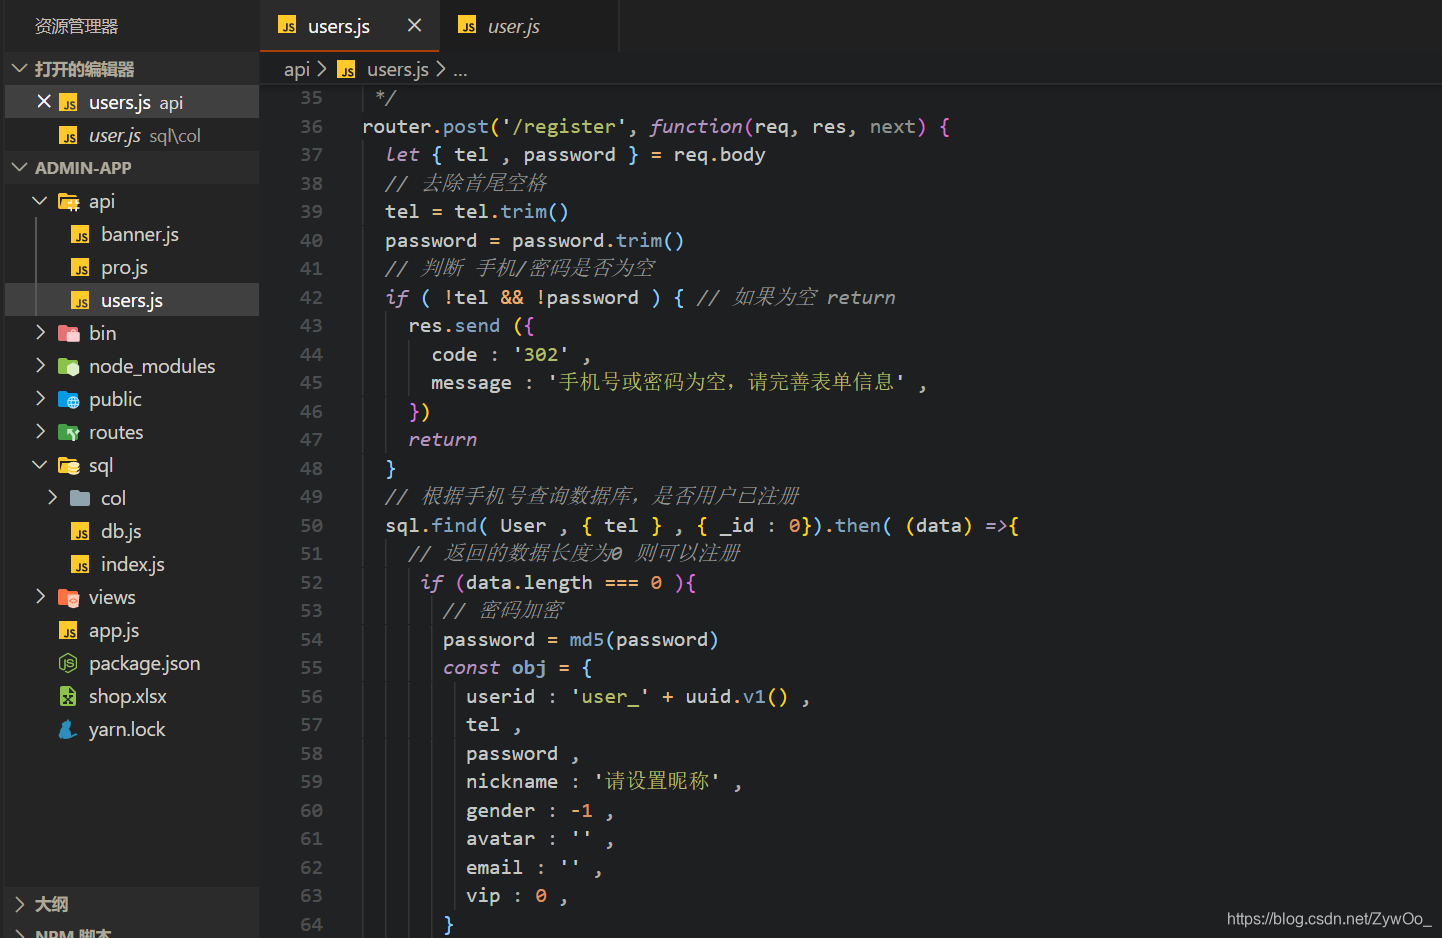Click the banner.js JS icon
Image resolution: width=1442 pixels, height=938 pixels.
pyautogui.click(x=80, y=235)
